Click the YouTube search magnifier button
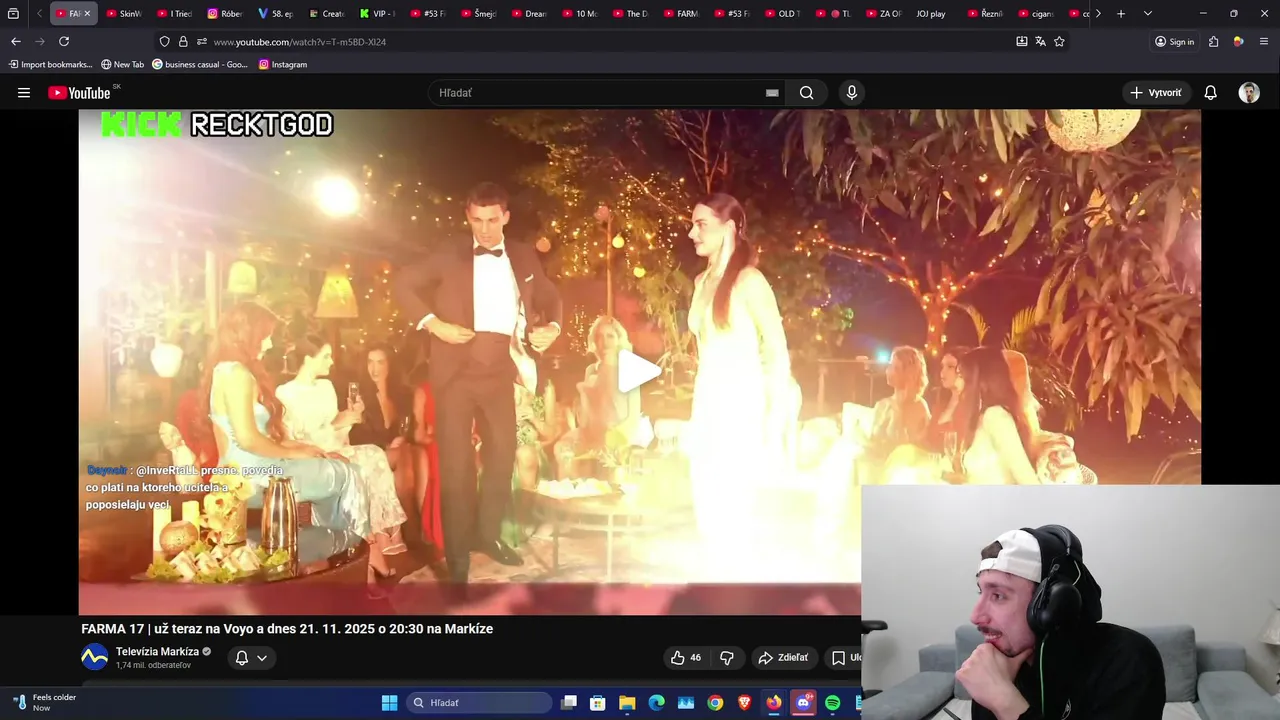The width and height of the screenshot is (1280, 720). pyautogui.click(x=806, y=93)
